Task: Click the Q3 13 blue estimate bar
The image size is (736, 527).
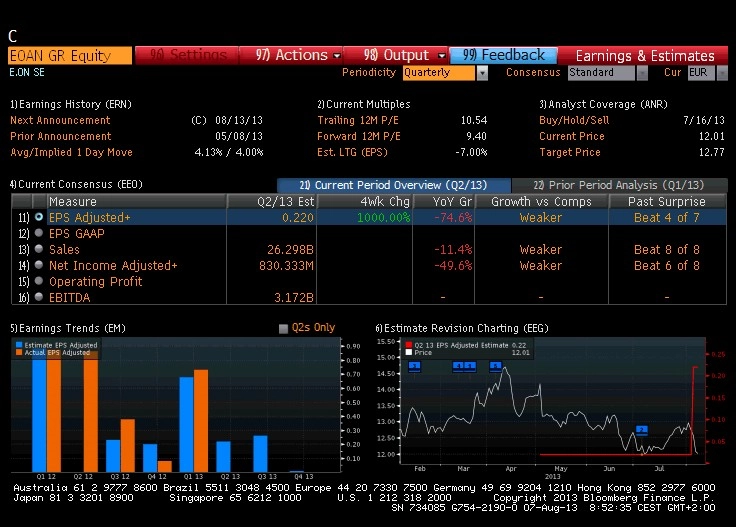Action: click(x=261, y=454)
